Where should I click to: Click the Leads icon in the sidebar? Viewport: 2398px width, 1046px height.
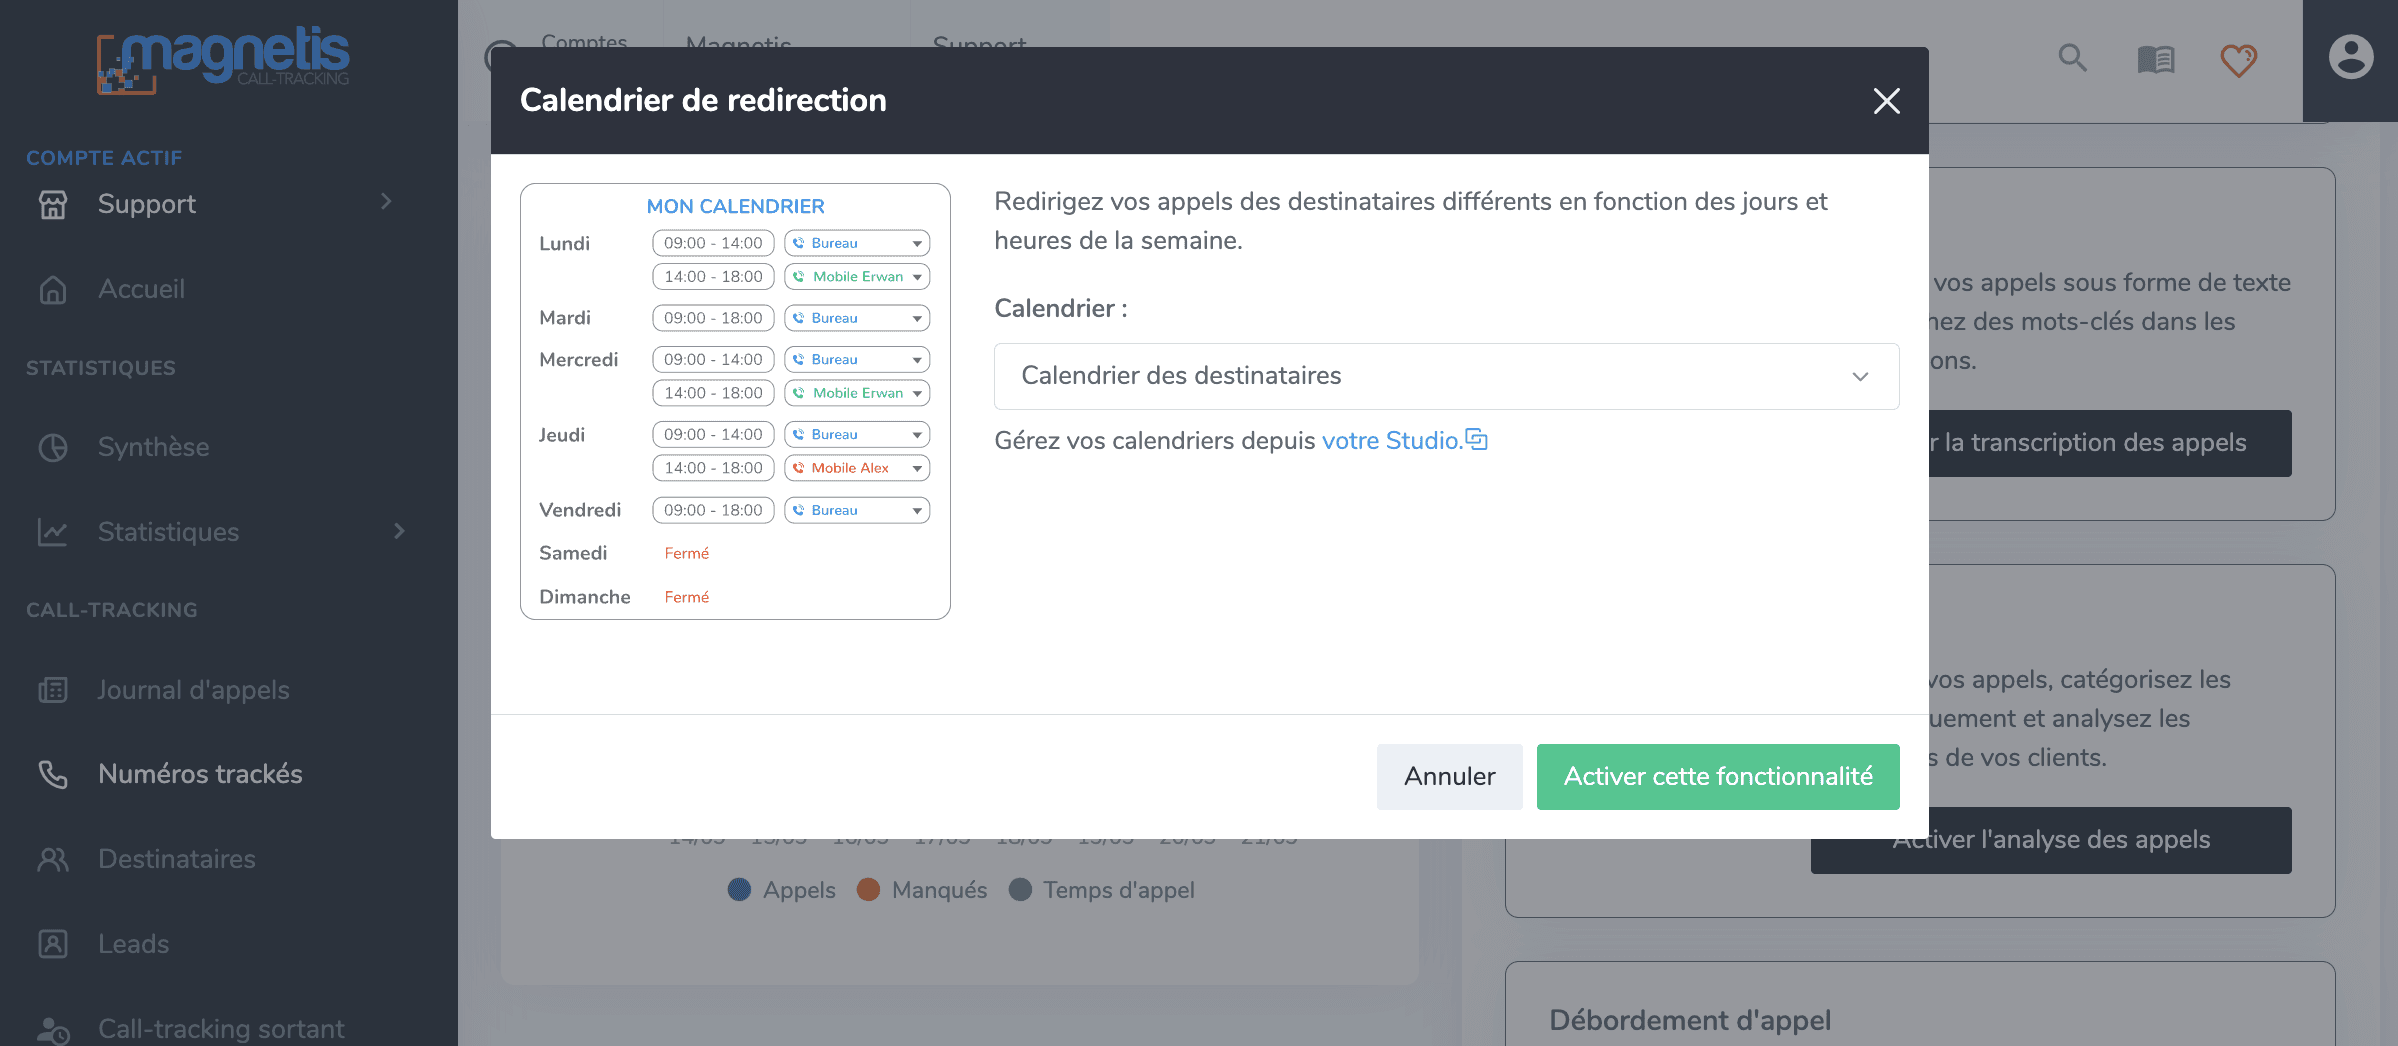pyautogui.click(x=53, y=943)
